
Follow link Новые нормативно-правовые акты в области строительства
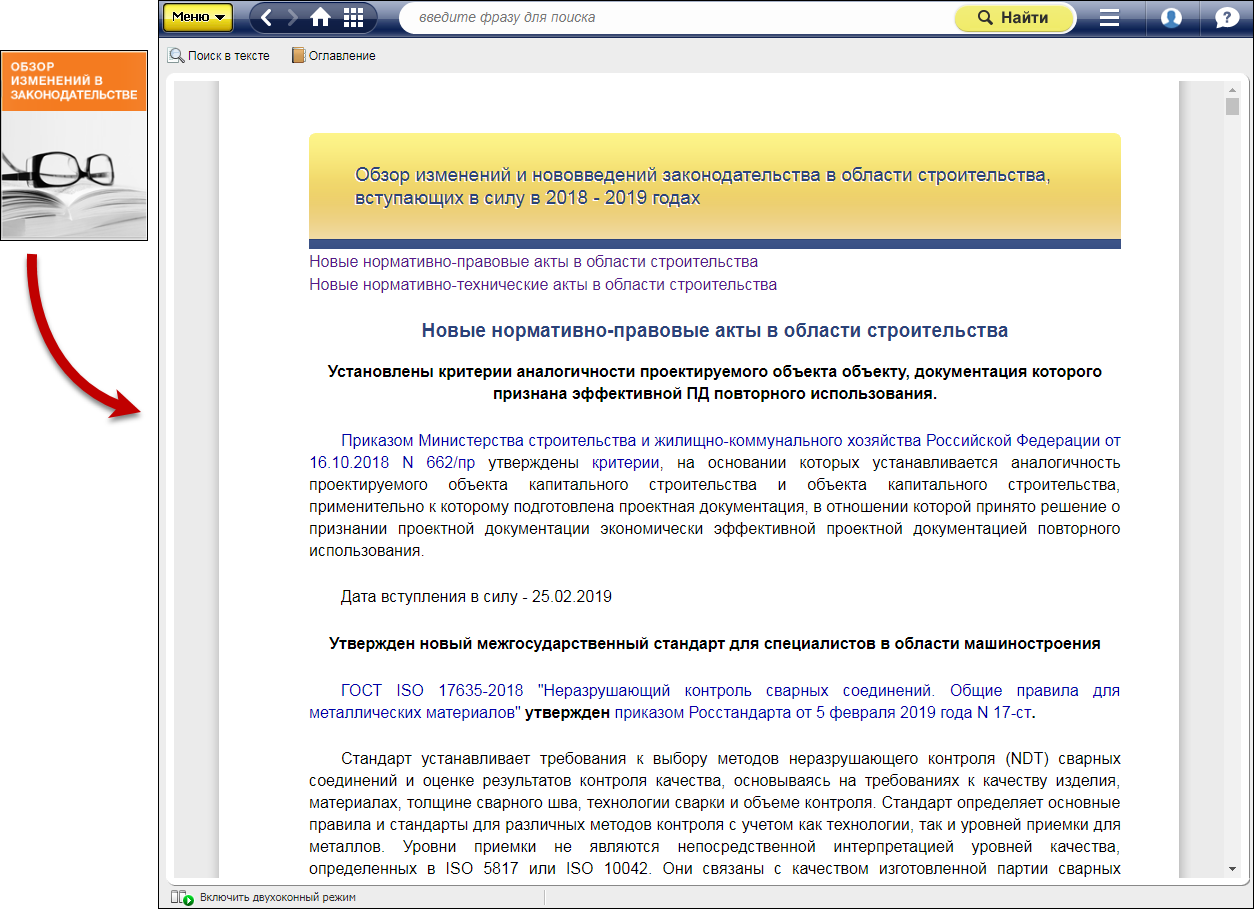pos(533,262)
